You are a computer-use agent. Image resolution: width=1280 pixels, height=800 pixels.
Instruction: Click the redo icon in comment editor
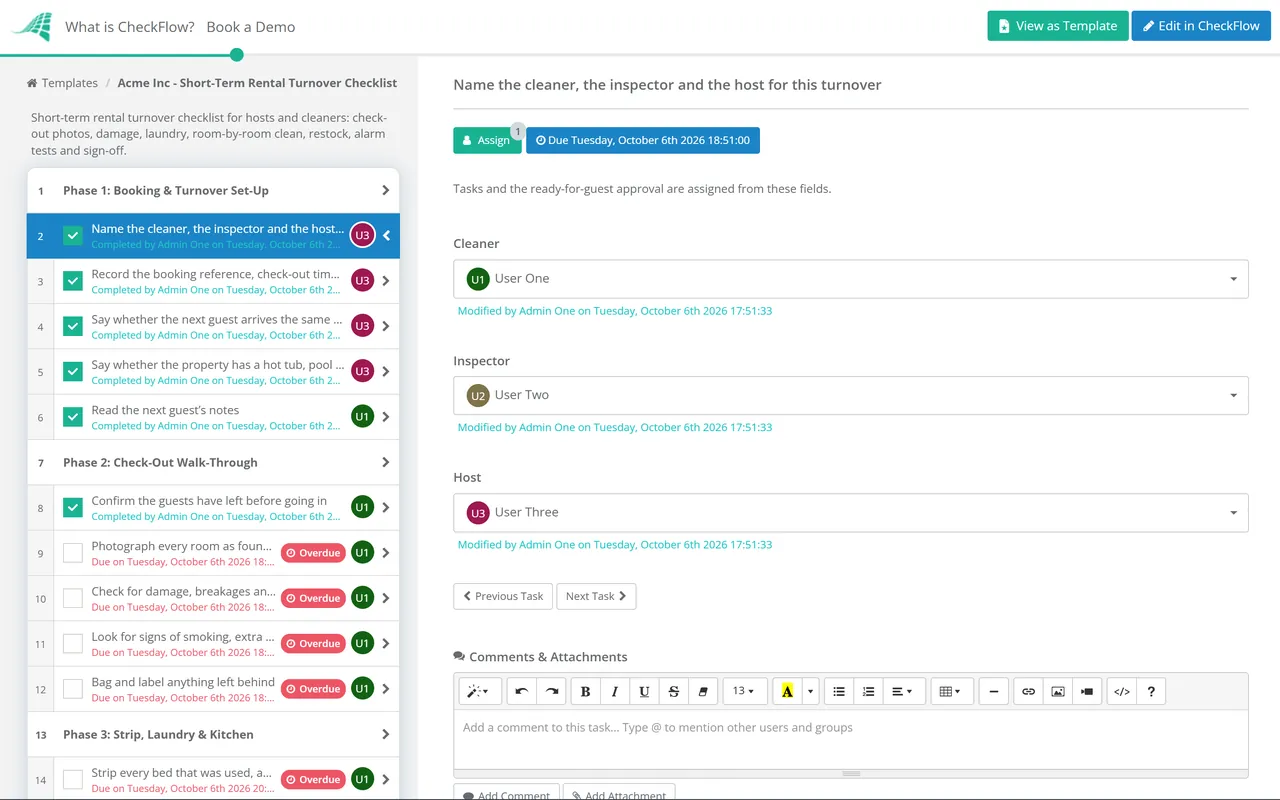point(551,691)
